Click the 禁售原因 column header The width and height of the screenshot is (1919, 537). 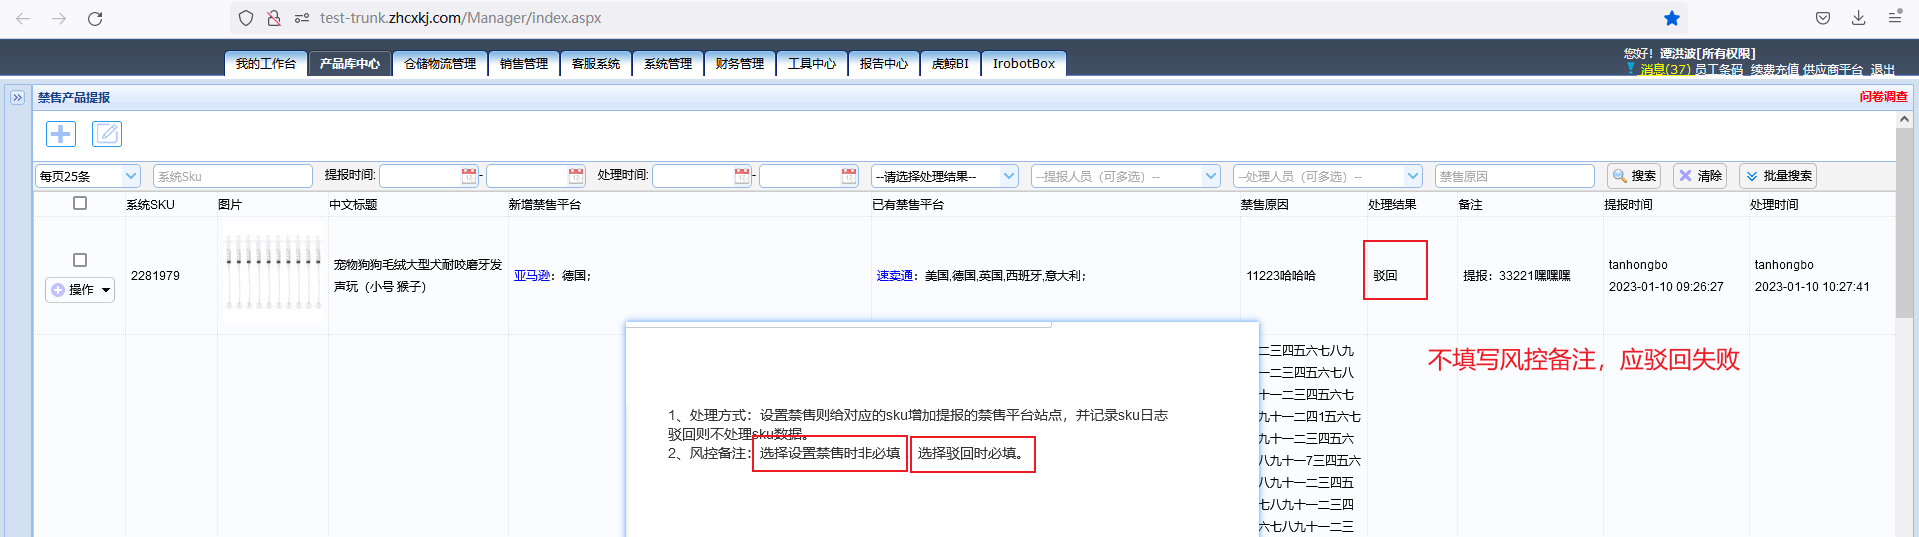coord(1264,204)
